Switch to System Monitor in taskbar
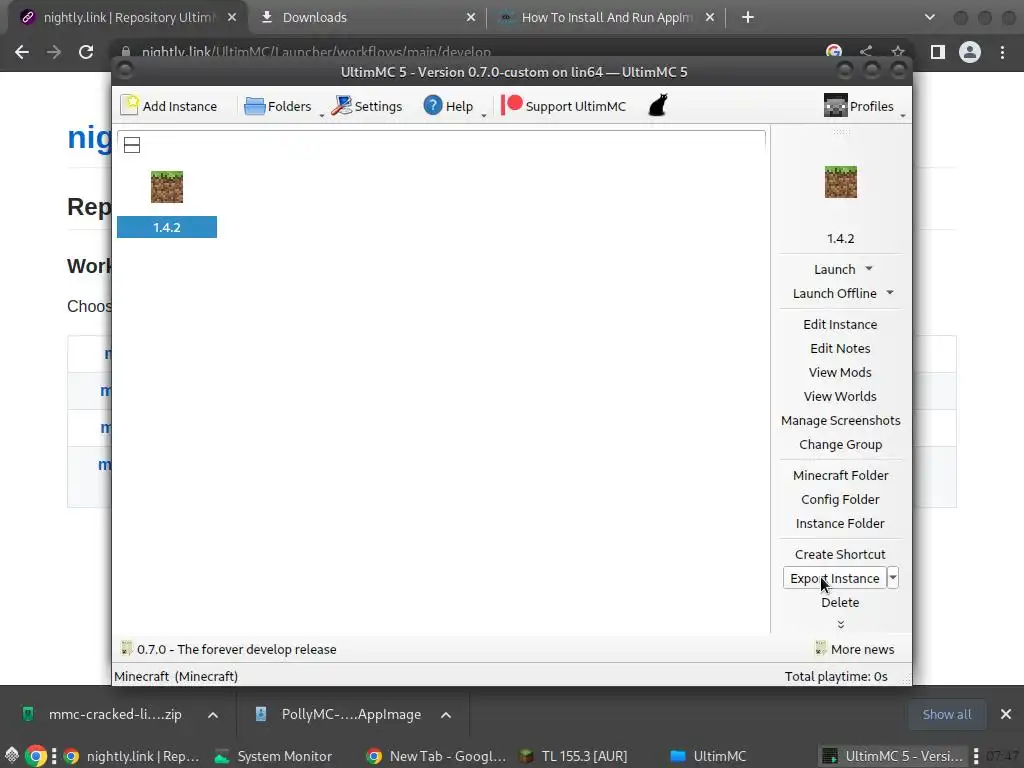 (274, 756)
